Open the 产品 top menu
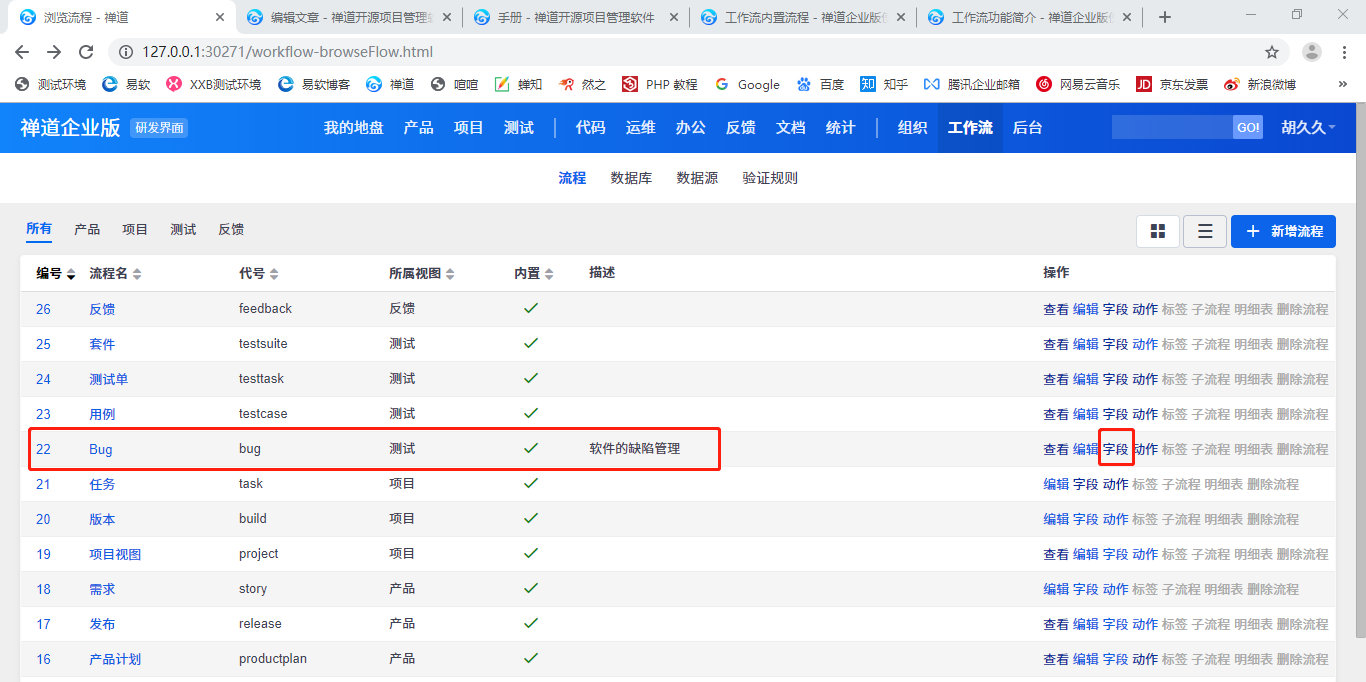The height and width of the screenshot is (682, 1366). tap(419, 127)
